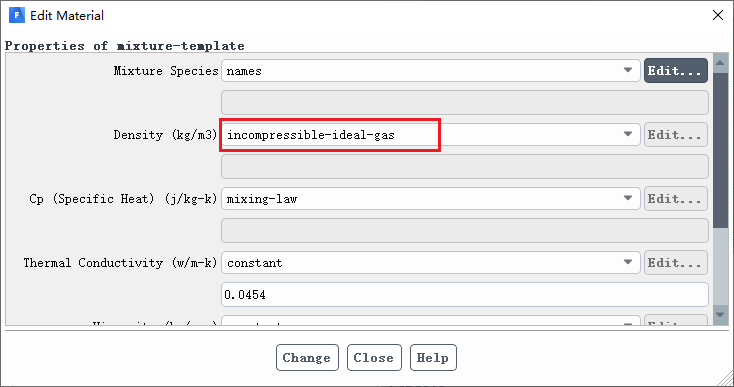Open the Density method dropdown
Screen dimensions: 734x387
(x=431, y=135)
